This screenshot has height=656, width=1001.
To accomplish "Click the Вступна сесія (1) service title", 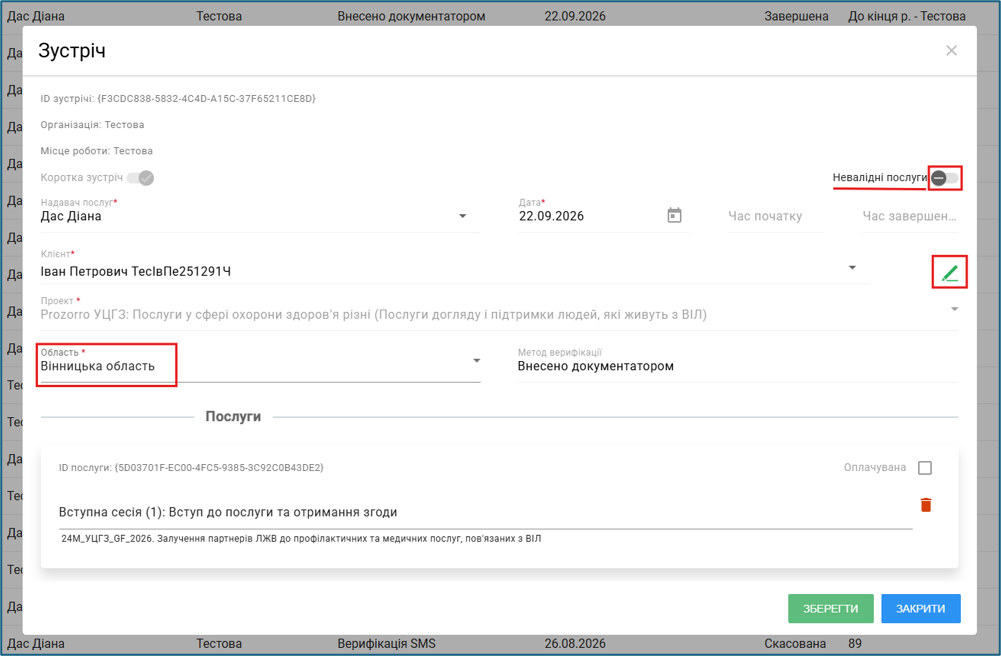I will pyautogui.click(x=228, y=512).
